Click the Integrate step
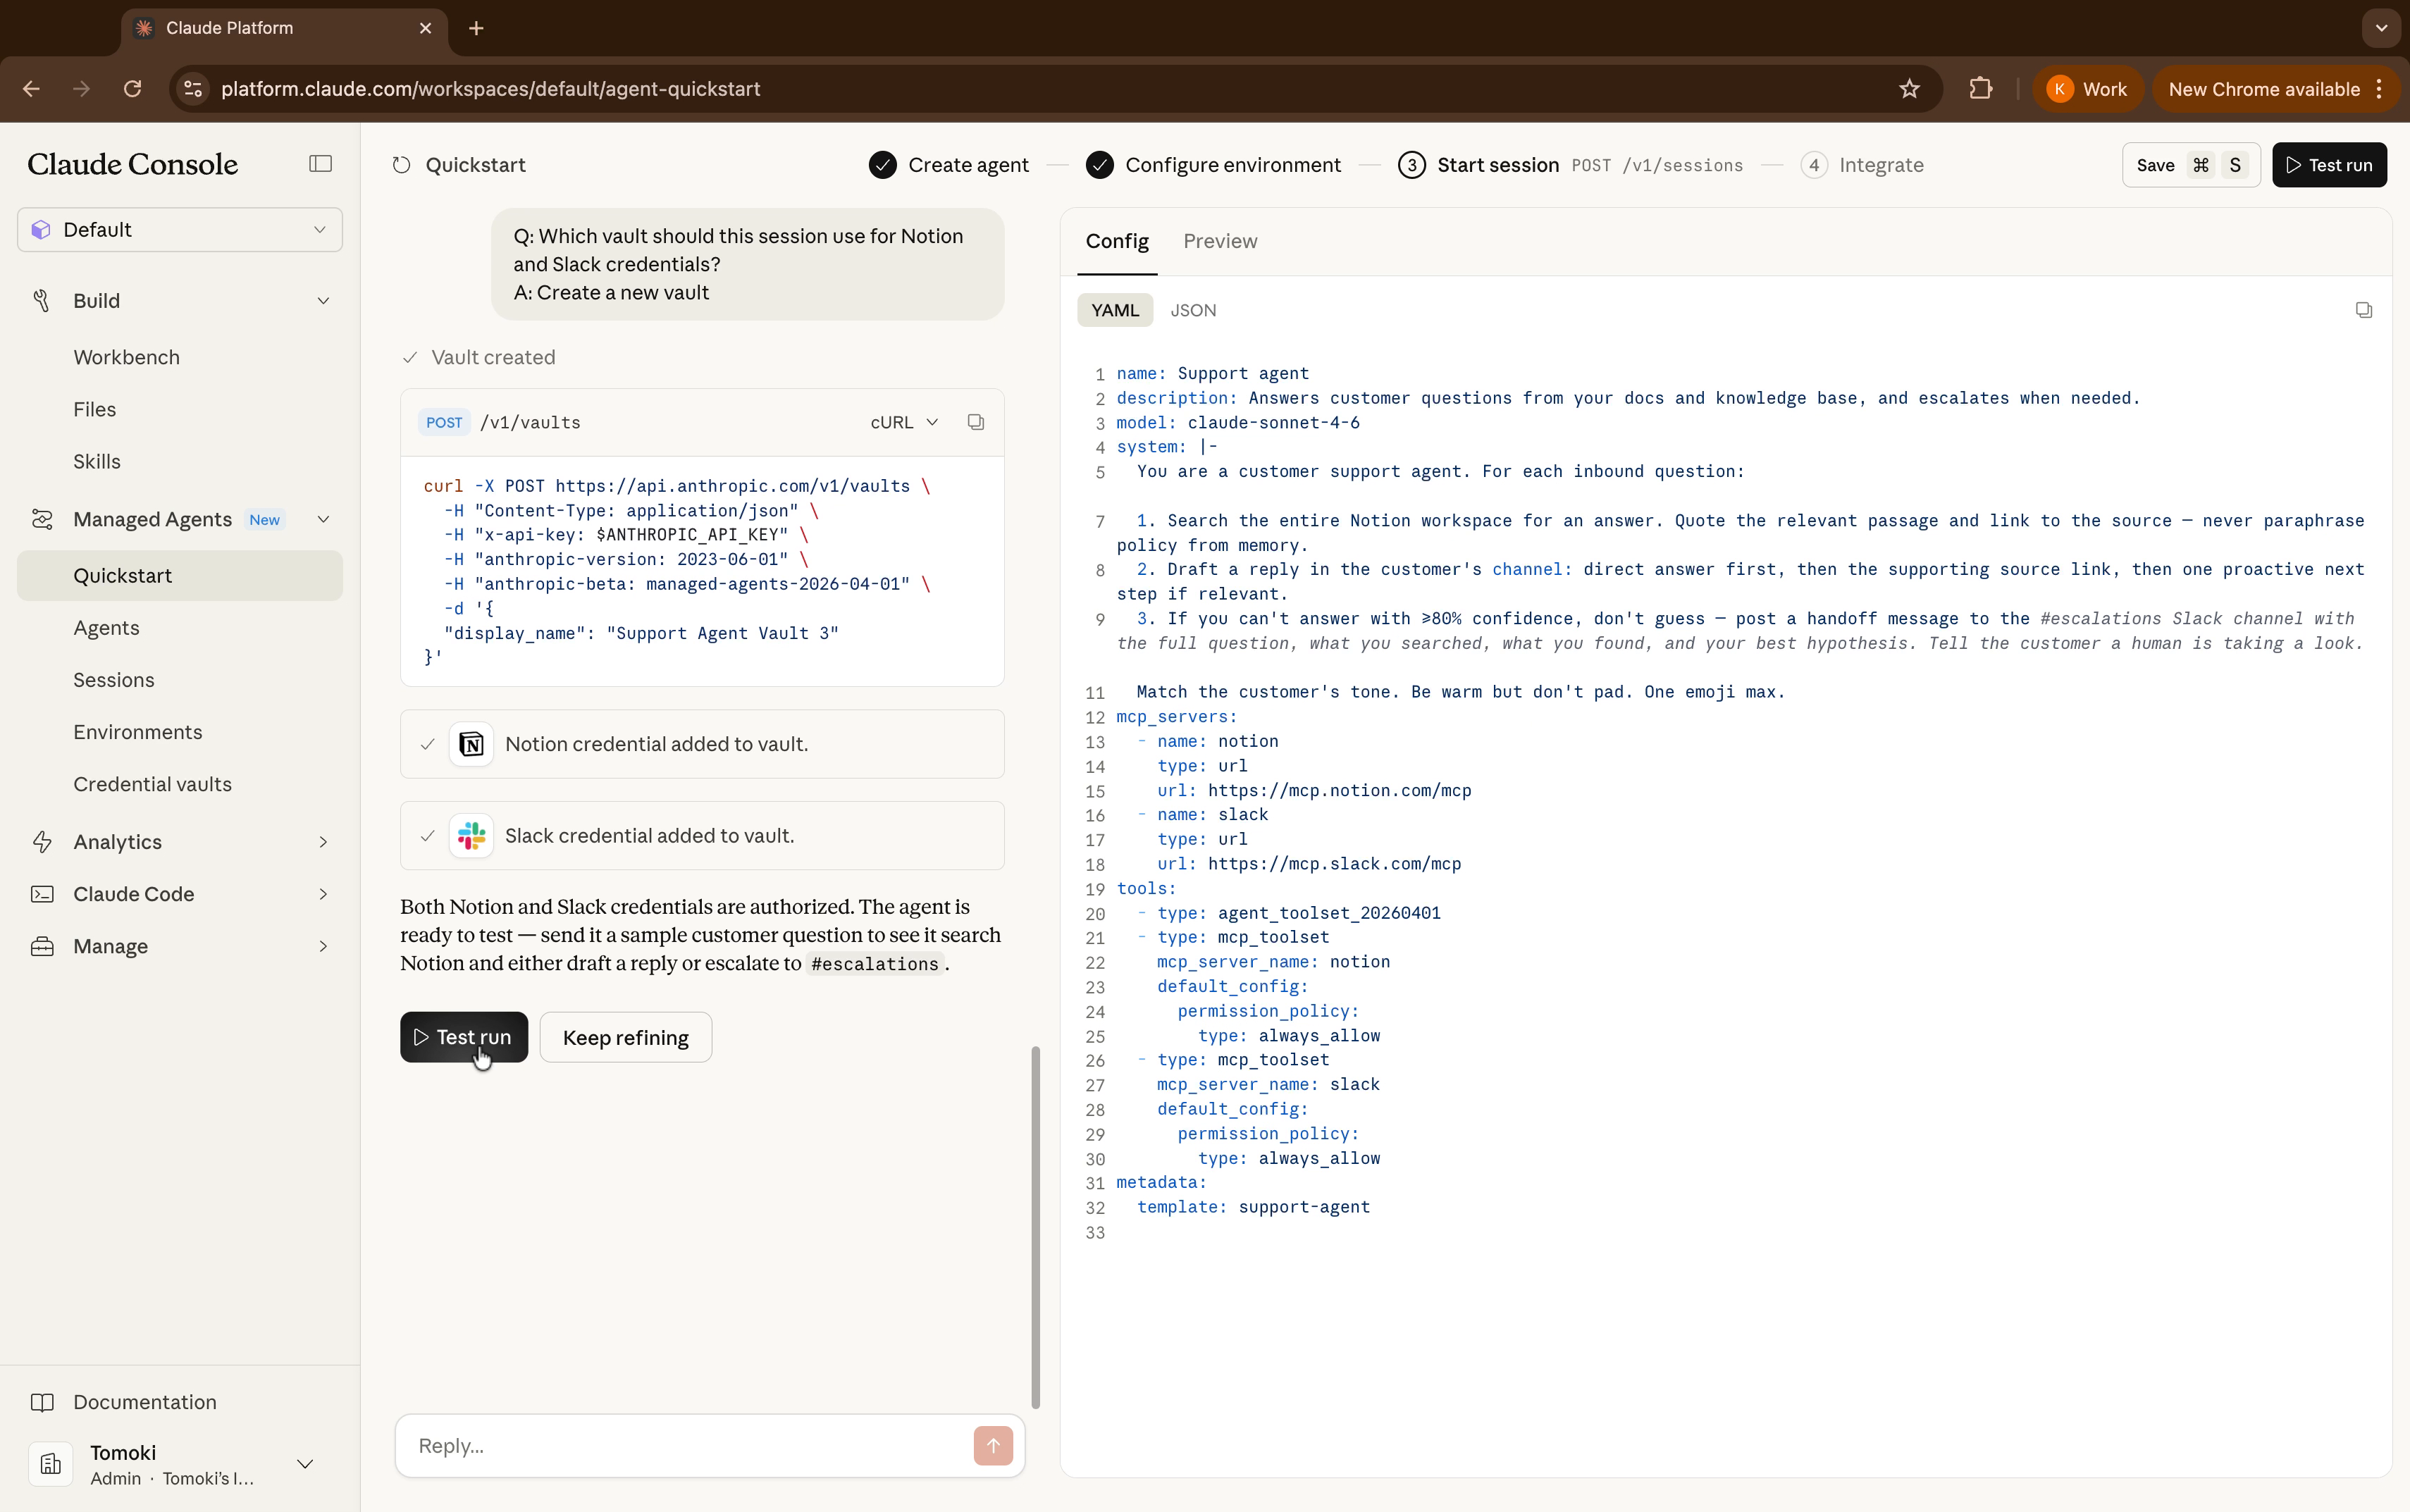Viewport: 2410px width, 1512px height. point(1861,165)
